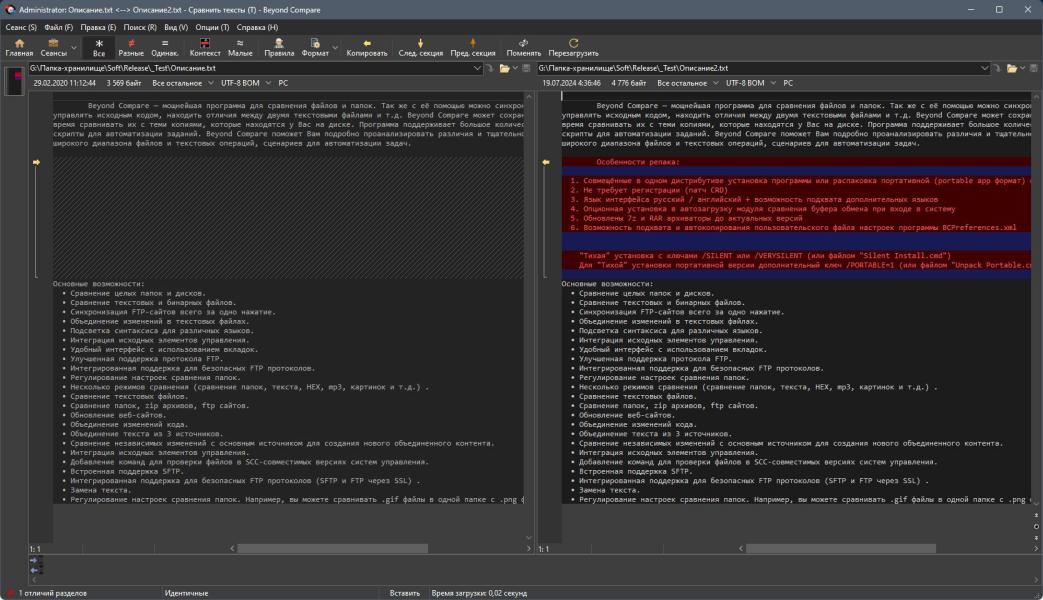This screenshot has width=1043, height=600.
Task: Click the thumbnail overview map at far left
Action: pos(14,82)
